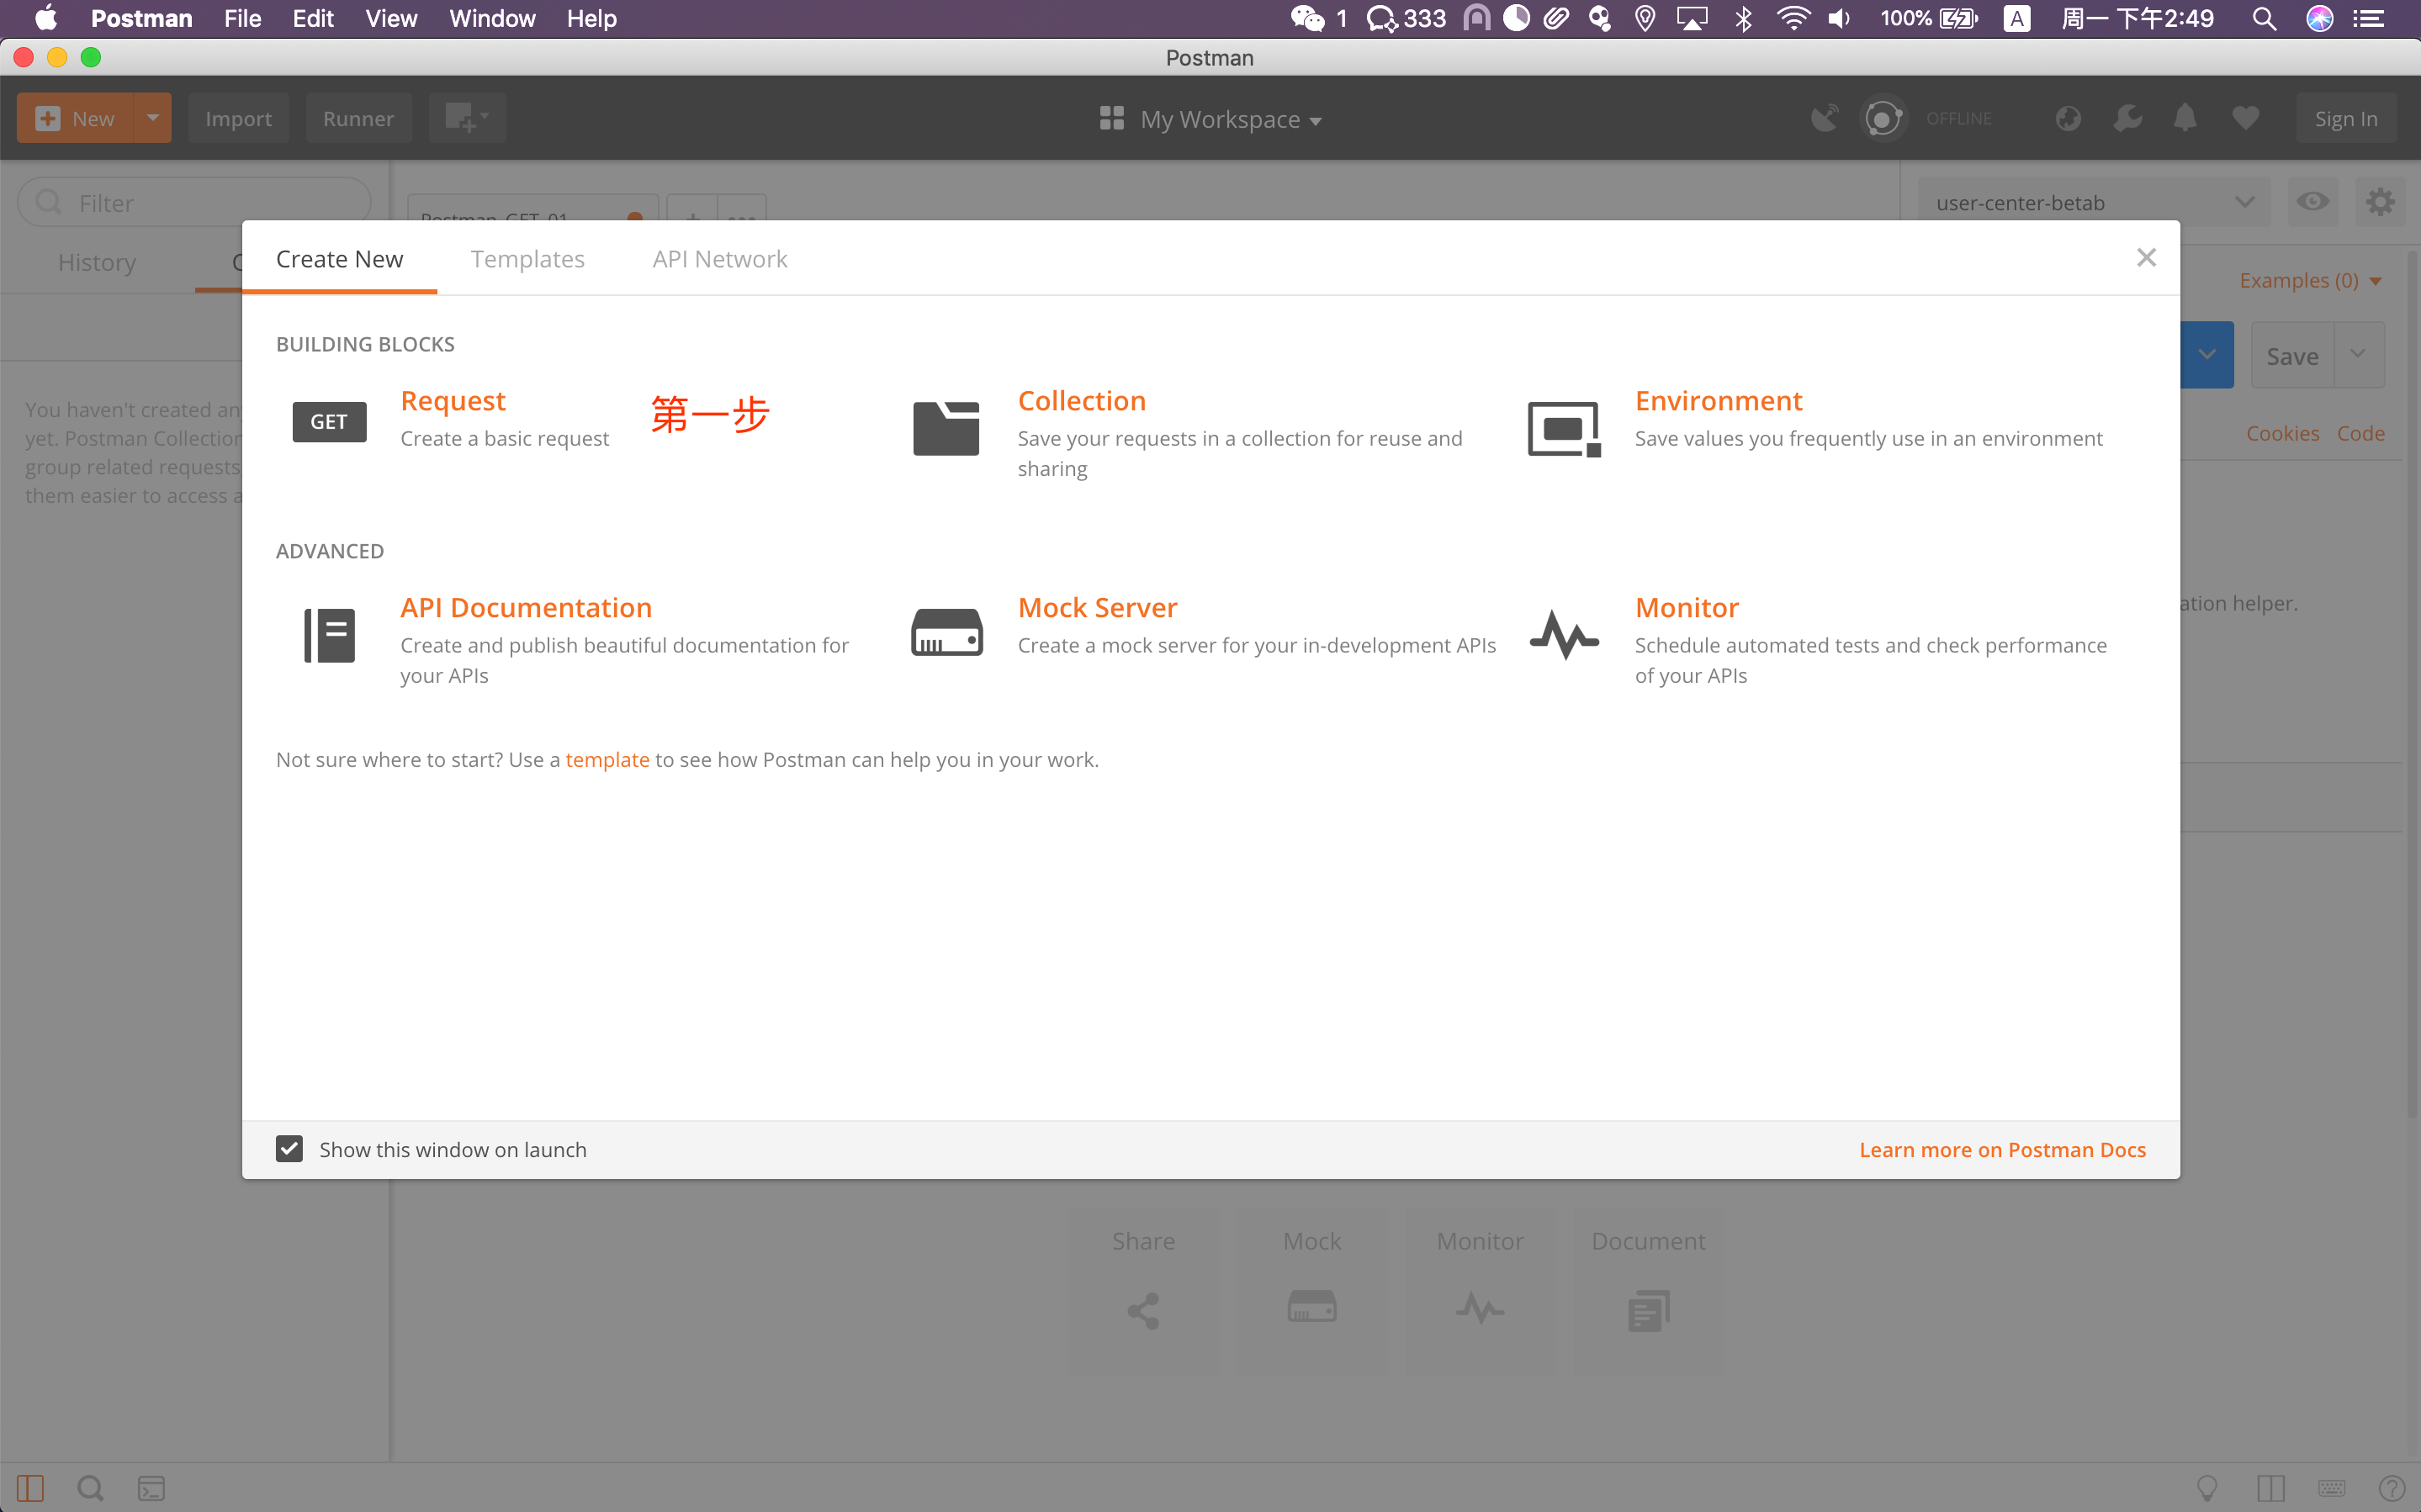Expand the Examples (0) dropdown
This screenshot has width=2421, height=1512.
[2310, 280]
